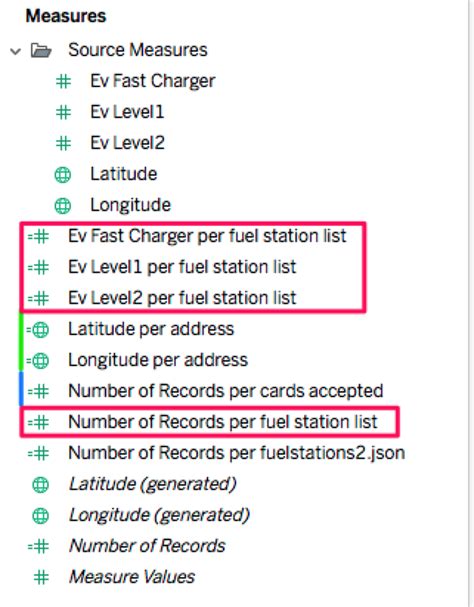
Task: Click the globe icon beside Longitude
Action: tap(63, 206)
